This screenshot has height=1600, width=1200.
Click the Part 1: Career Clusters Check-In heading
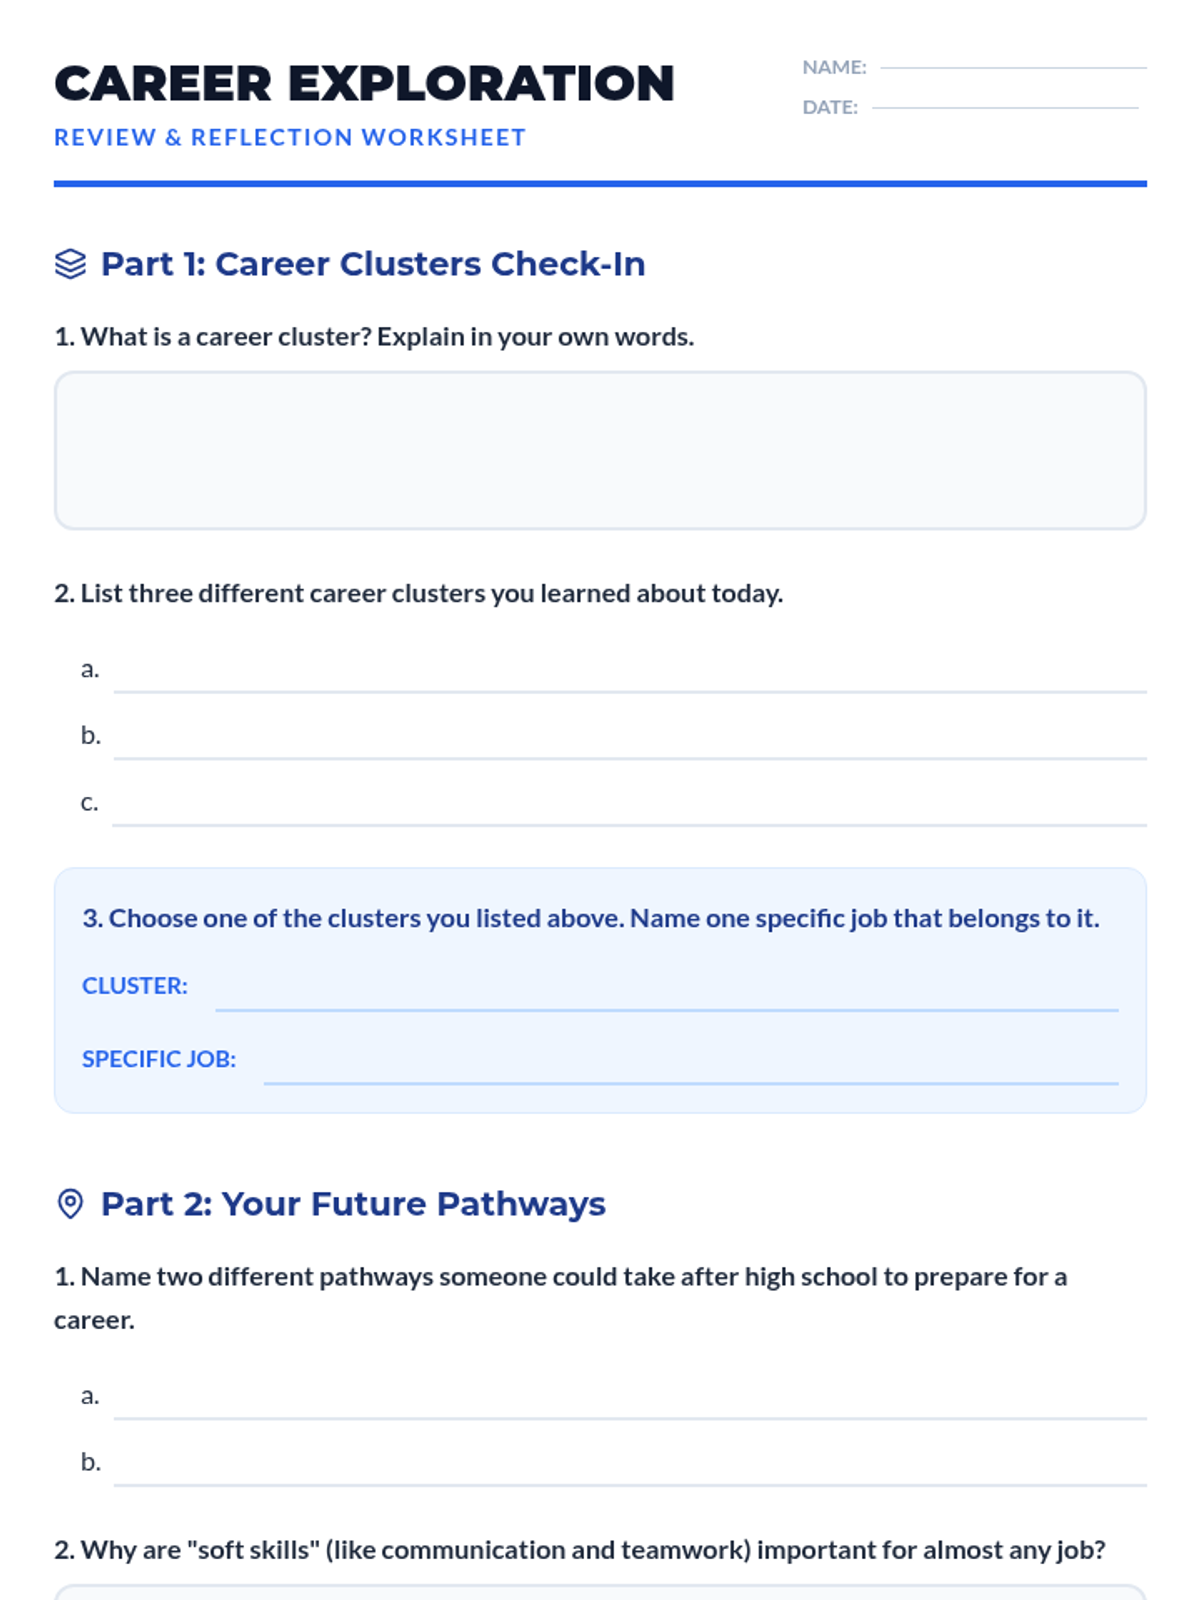click(373, 264)
